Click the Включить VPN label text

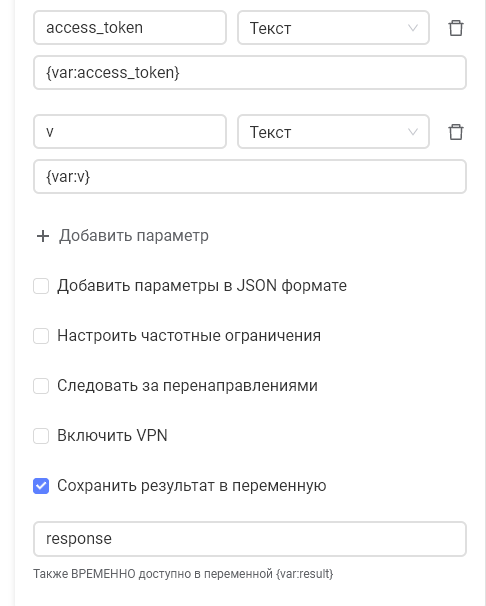[x=112, y=436]
